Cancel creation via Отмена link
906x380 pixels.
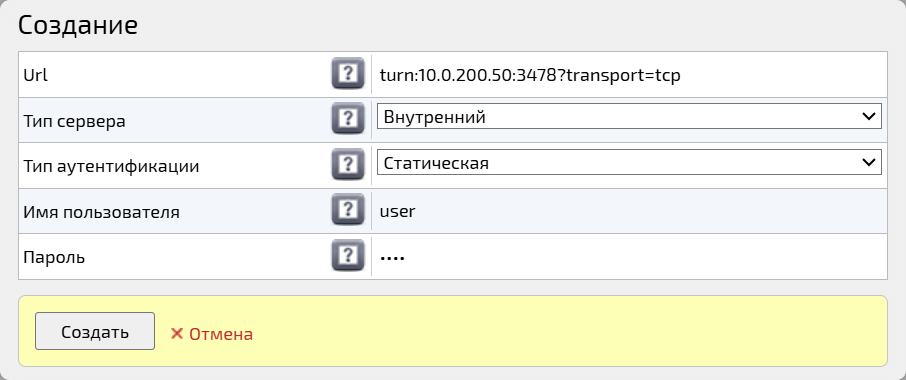pyautogui.click(x=221, y=334)
